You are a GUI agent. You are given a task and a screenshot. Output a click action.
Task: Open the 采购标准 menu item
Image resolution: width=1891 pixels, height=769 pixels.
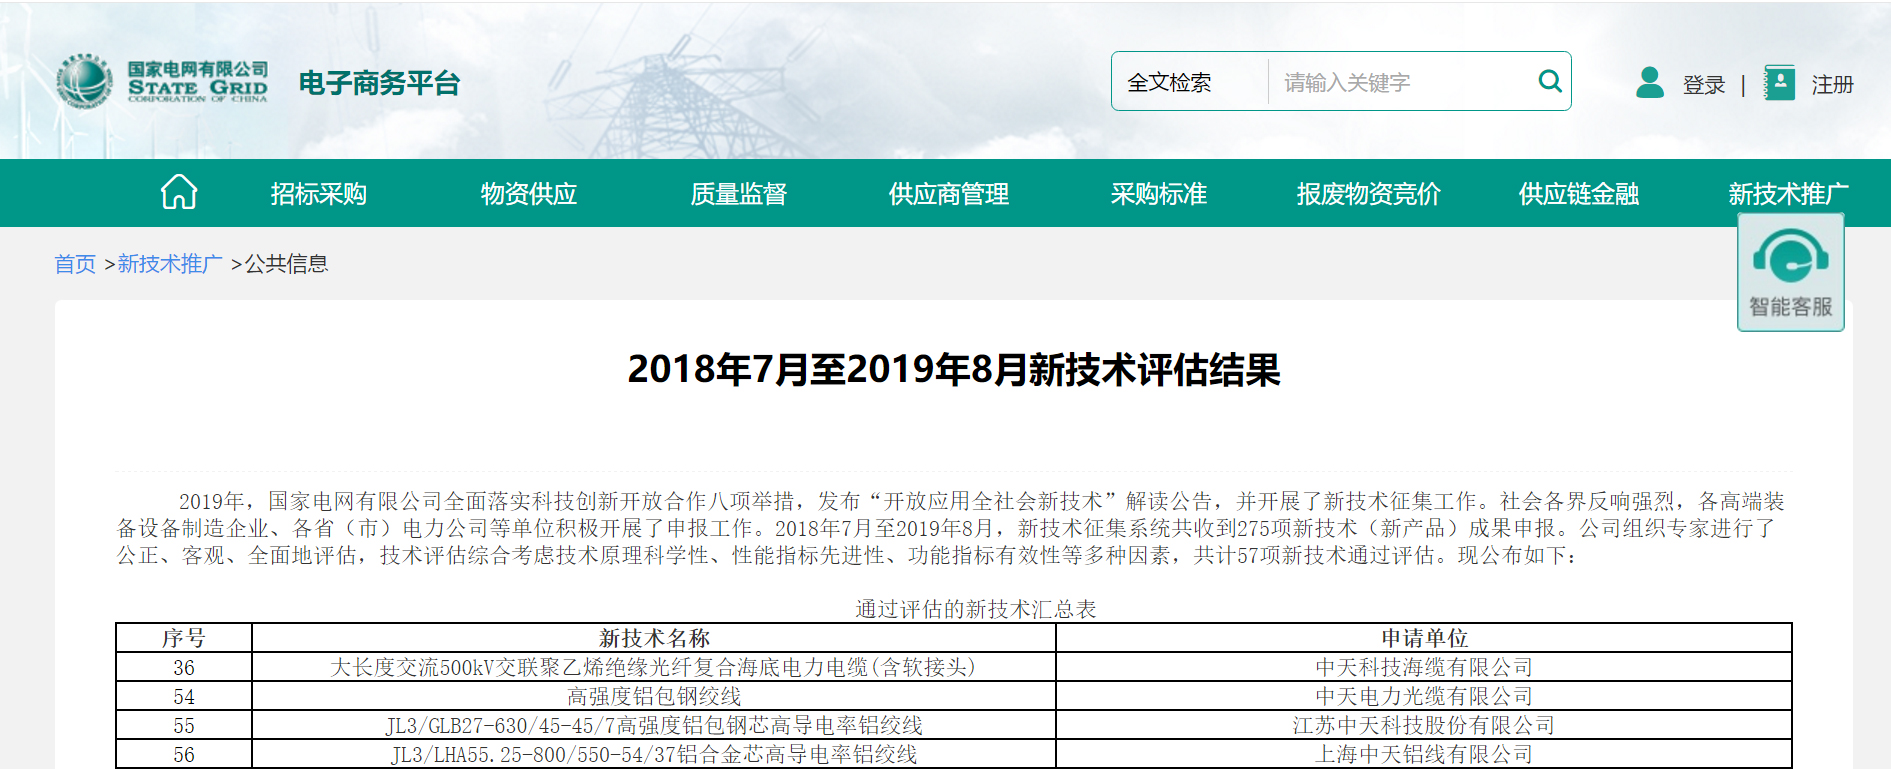point(1158,193)
